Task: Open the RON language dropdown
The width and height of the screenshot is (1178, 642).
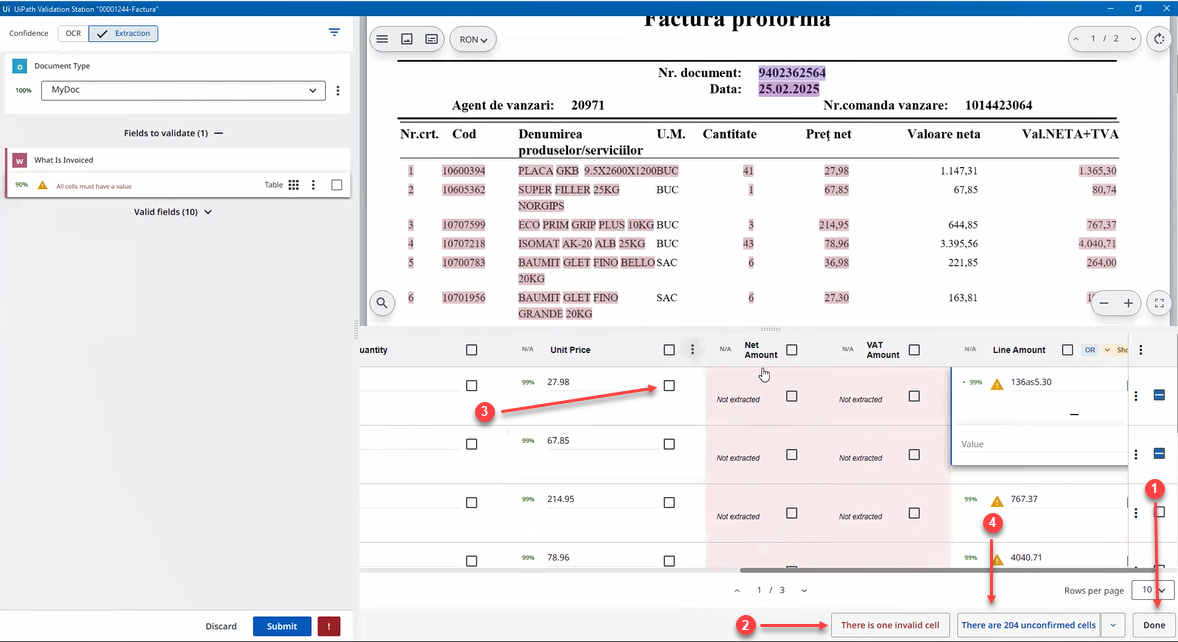Action: click(473, 40)
